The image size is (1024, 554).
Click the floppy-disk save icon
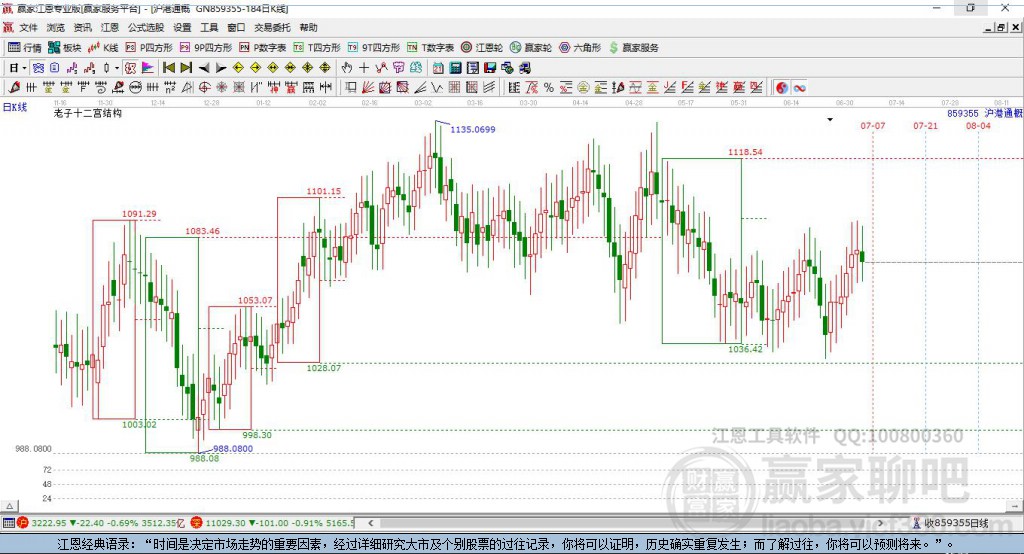490,68
